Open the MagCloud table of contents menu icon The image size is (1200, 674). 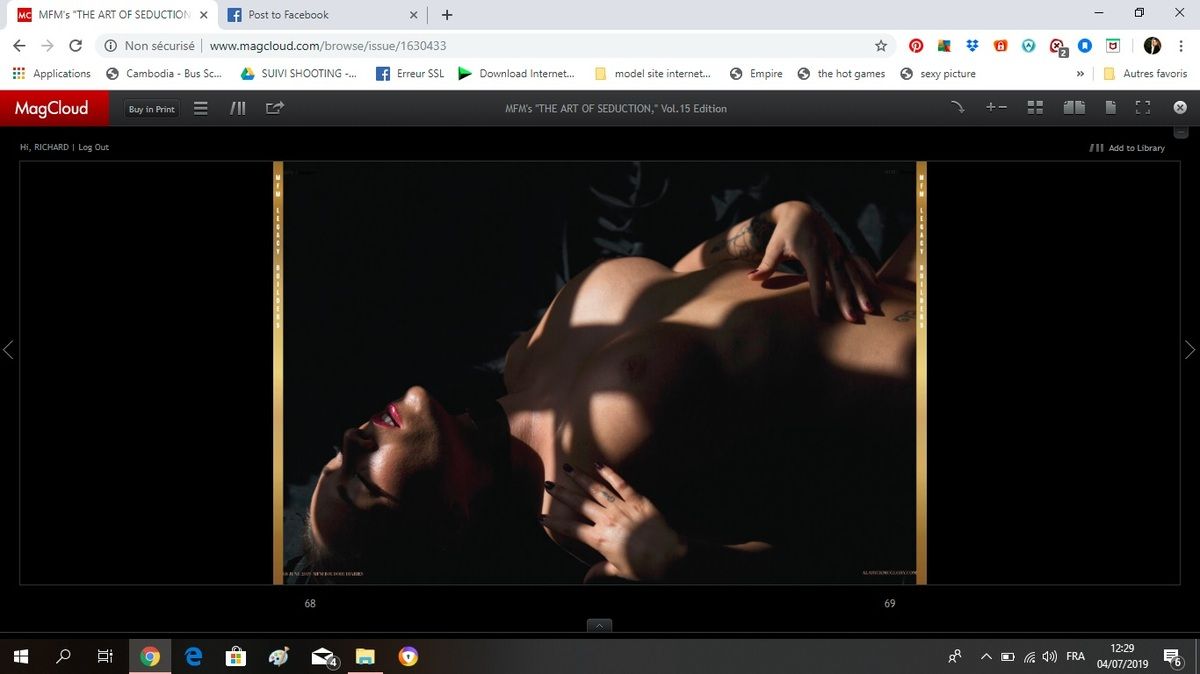(x=201, y=108)
